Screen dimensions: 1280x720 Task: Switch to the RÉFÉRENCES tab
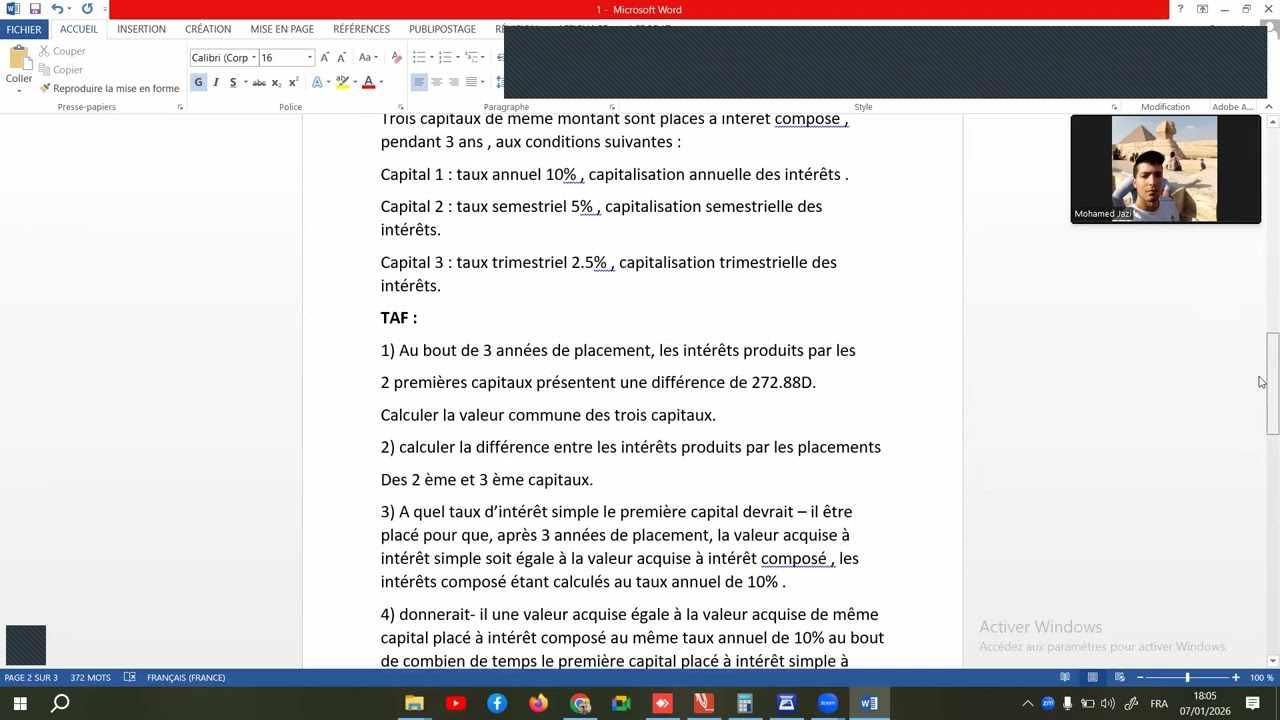coord(361,29)
